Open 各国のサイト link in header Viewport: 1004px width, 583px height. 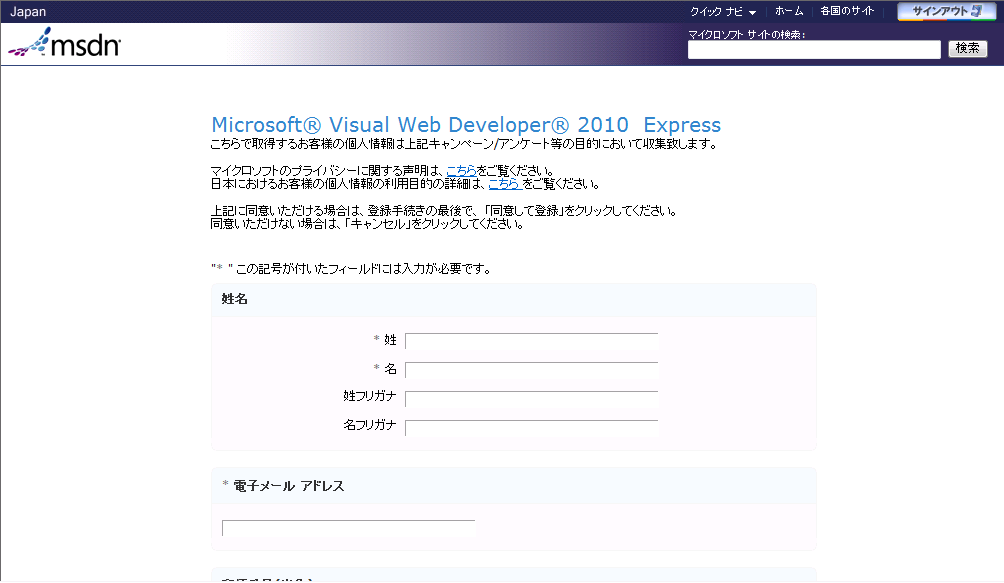click(x=846, y=11)
